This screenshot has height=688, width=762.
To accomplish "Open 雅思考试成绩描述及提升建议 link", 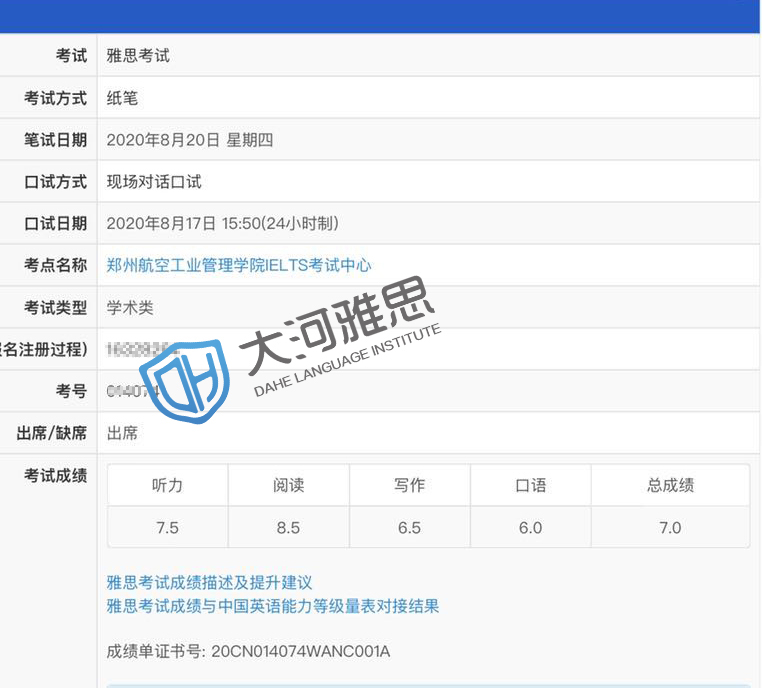I will tap(209, 582).
